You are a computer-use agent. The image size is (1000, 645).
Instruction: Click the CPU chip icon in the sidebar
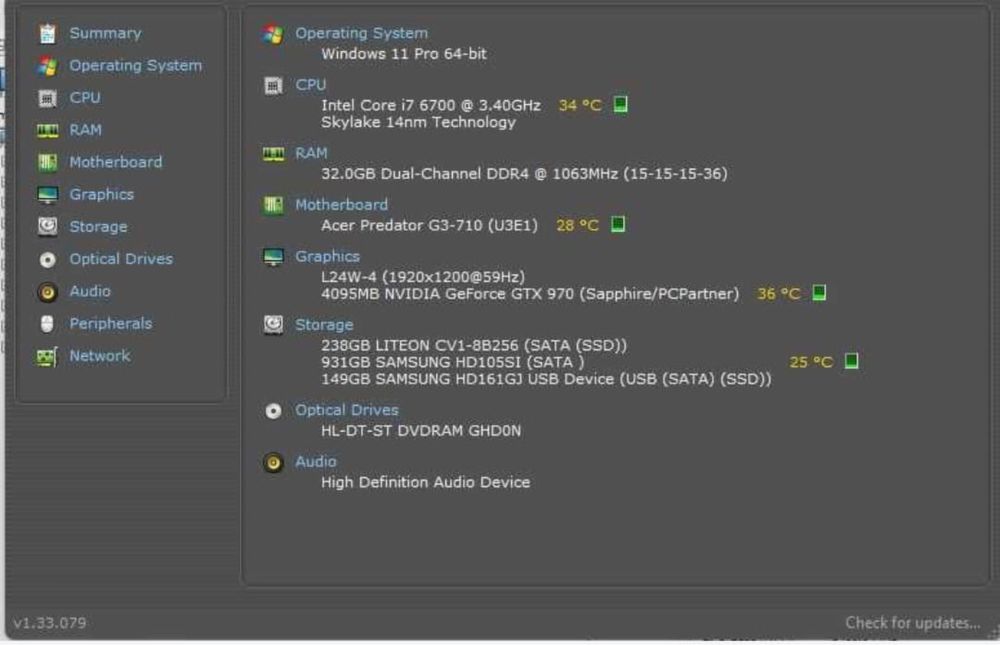47,98
